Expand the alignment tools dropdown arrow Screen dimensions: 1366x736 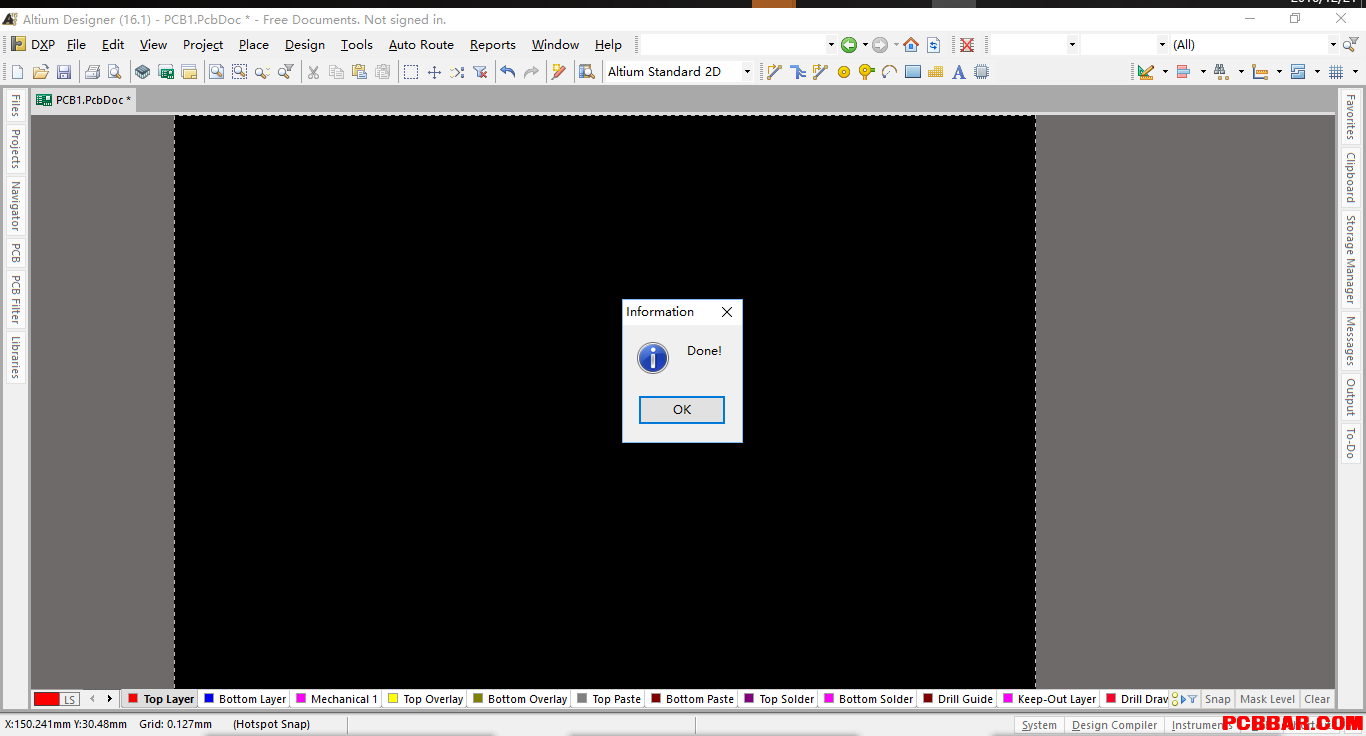click(x=1203, y=72)
